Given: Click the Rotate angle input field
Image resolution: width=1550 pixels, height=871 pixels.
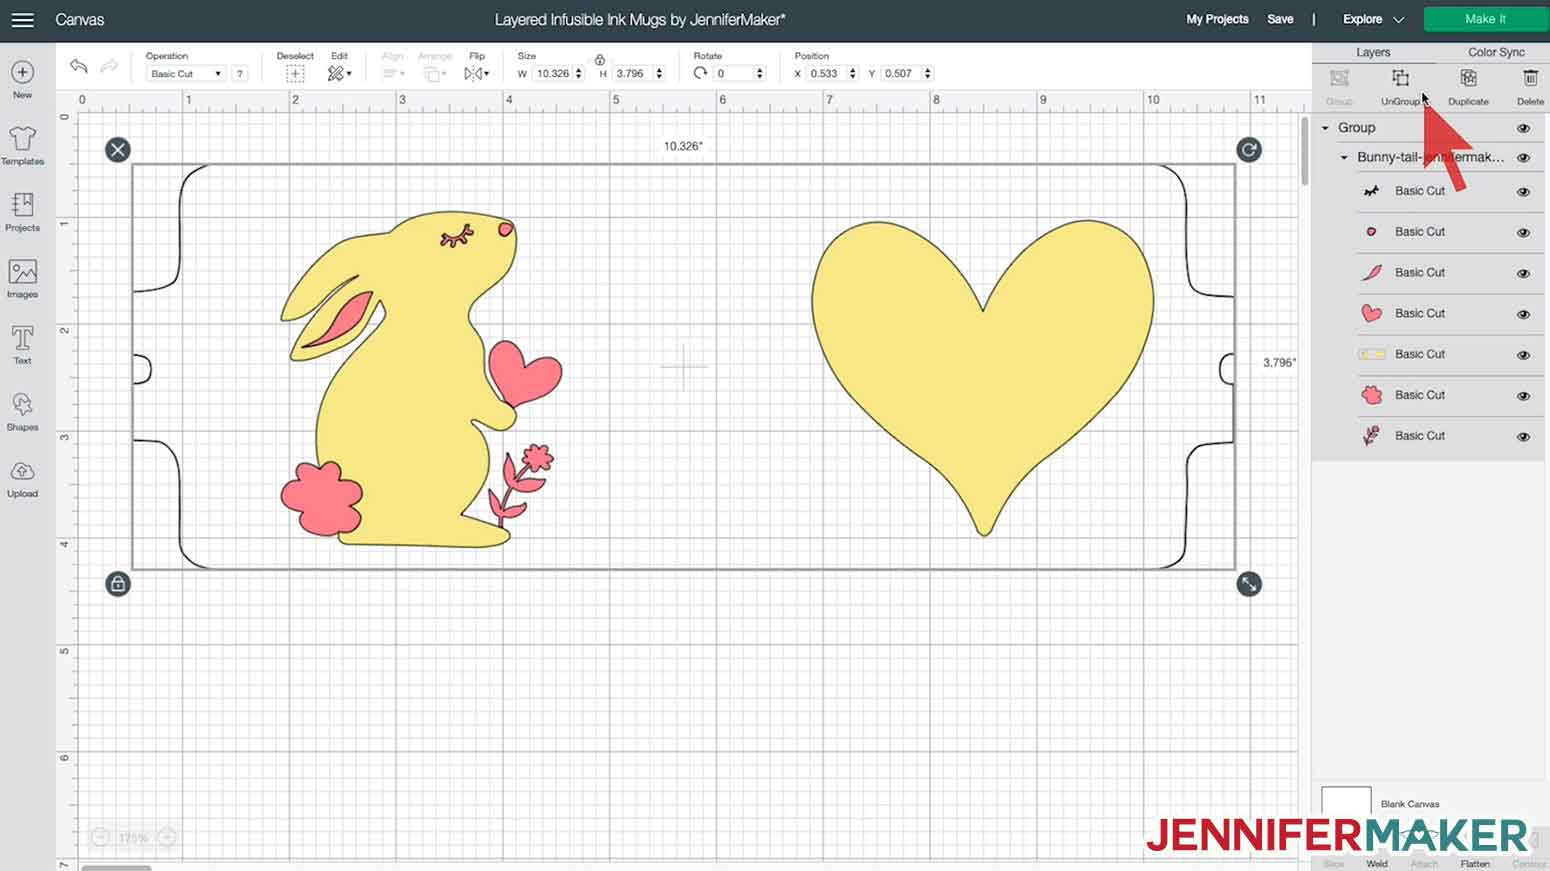Looking at the screenshot, I should click(734, 74).
